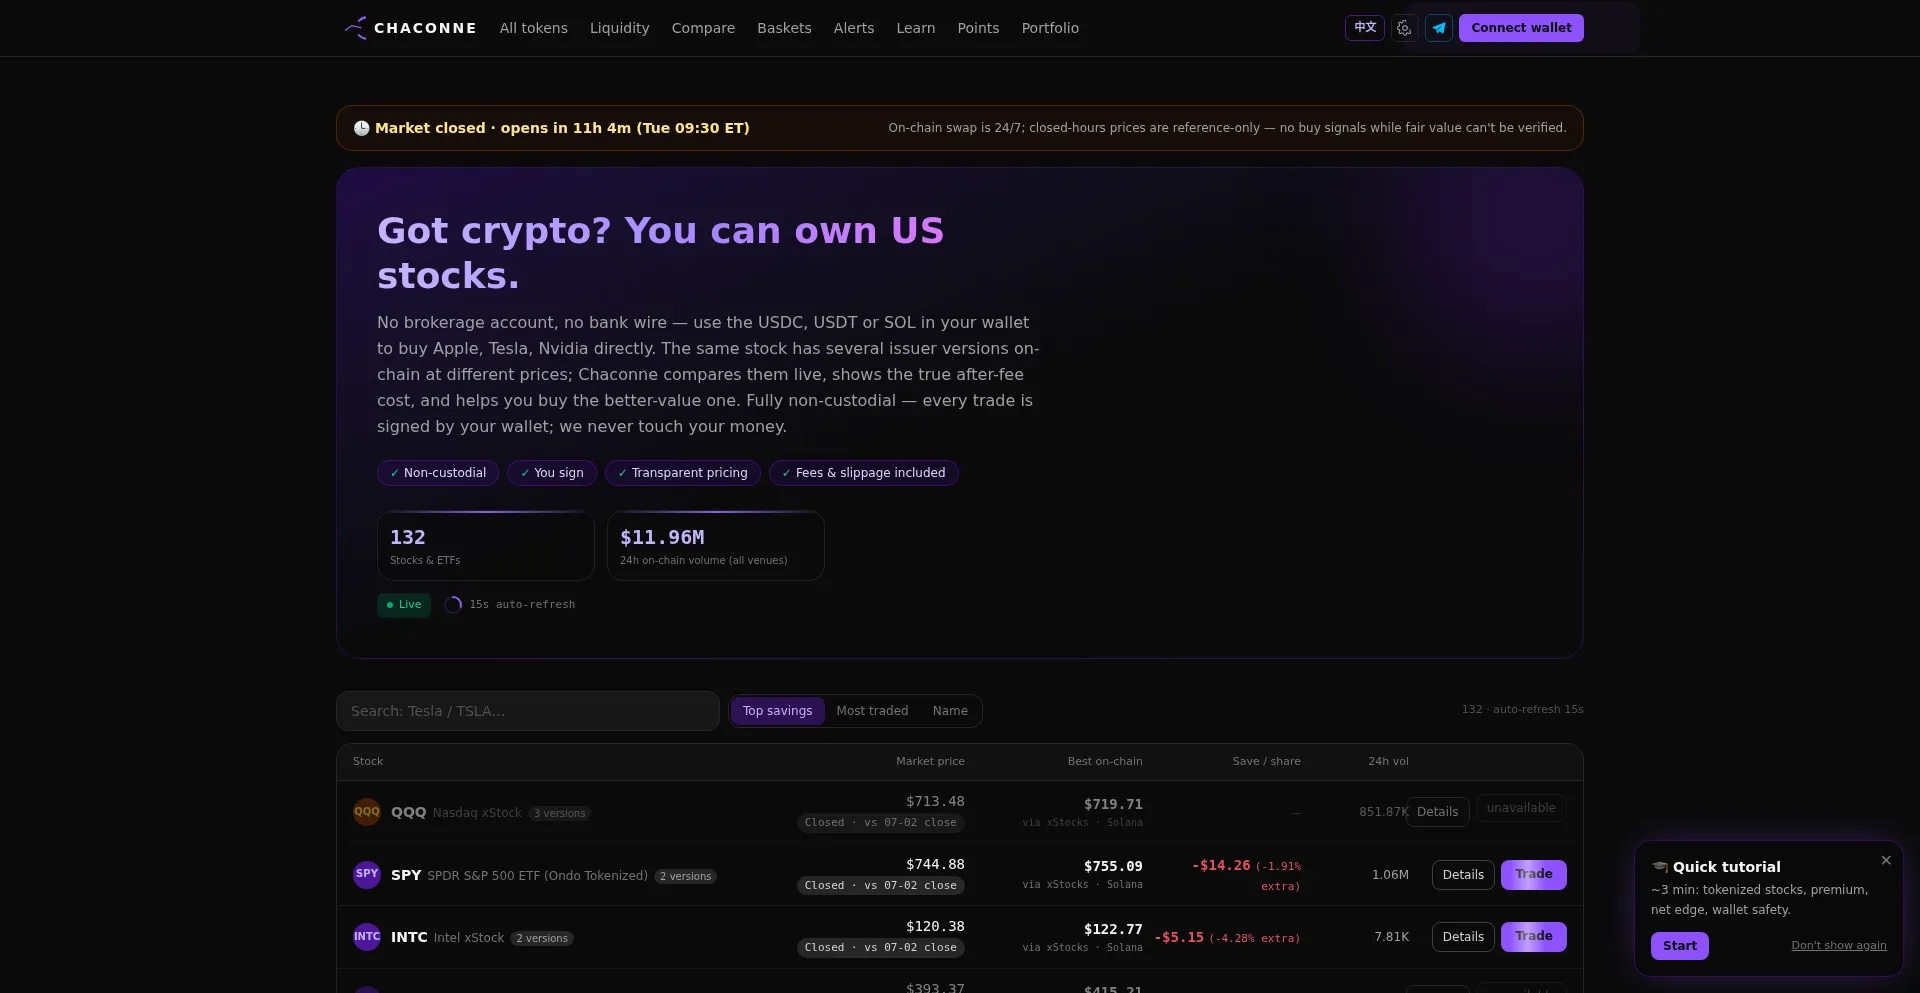The width and height of the screenshot is (1920, 993).
Task: Open the Alerts page
Action: [x=854, y=28]
